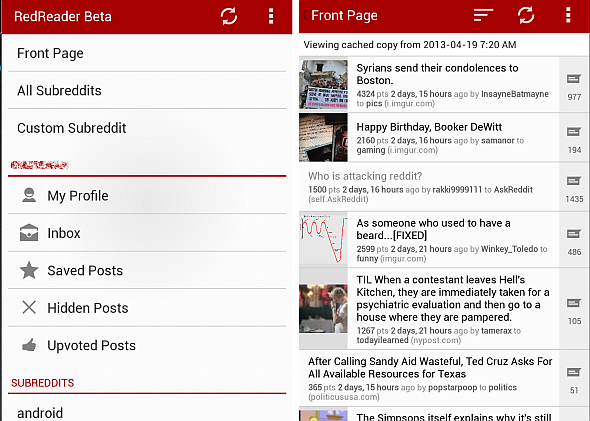The height and width of the screenshot is (421, 590).
Task: Open Front Page three-dot overflow menu
Action: tap(568, 15)
